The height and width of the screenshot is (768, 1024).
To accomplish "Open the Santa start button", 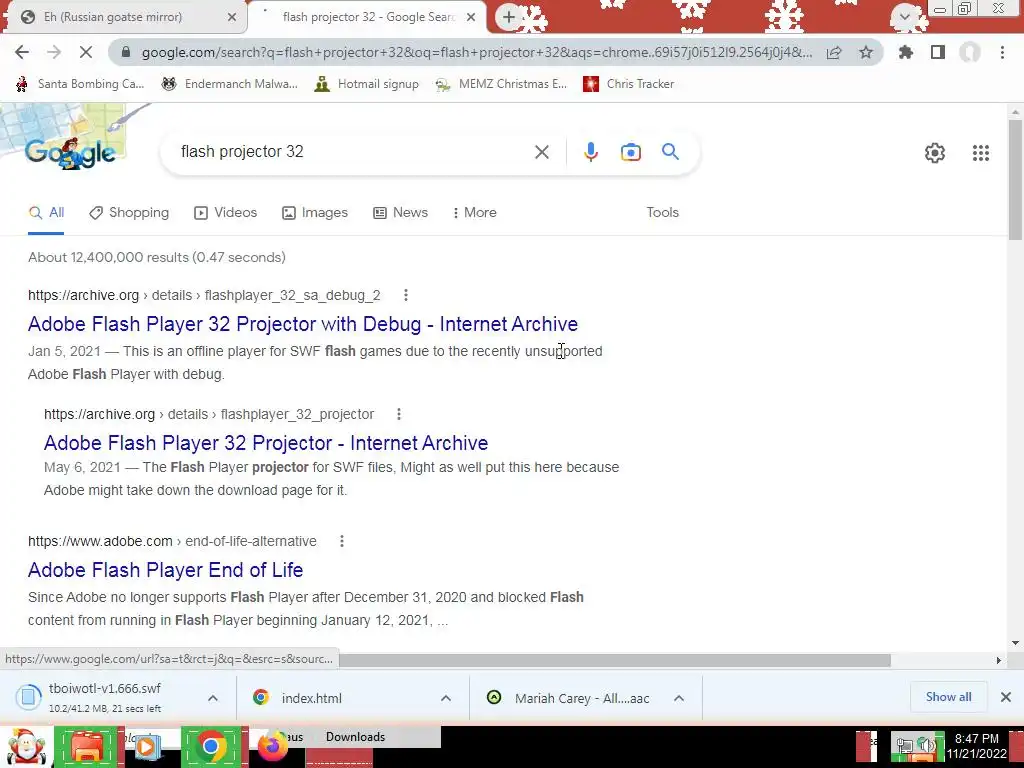I will click(x=25, y=746).
